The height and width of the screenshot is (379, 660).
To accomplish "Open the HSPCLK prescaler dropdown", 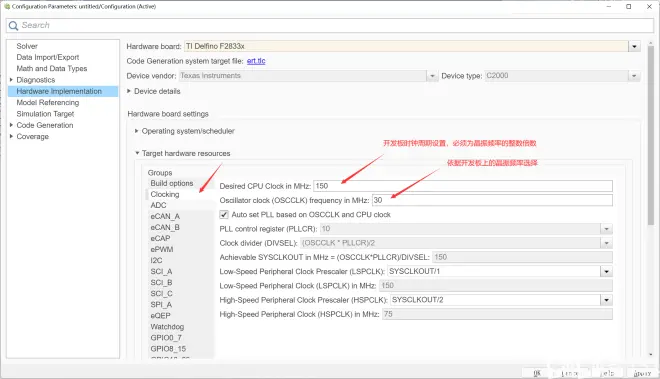I will 607,300.
